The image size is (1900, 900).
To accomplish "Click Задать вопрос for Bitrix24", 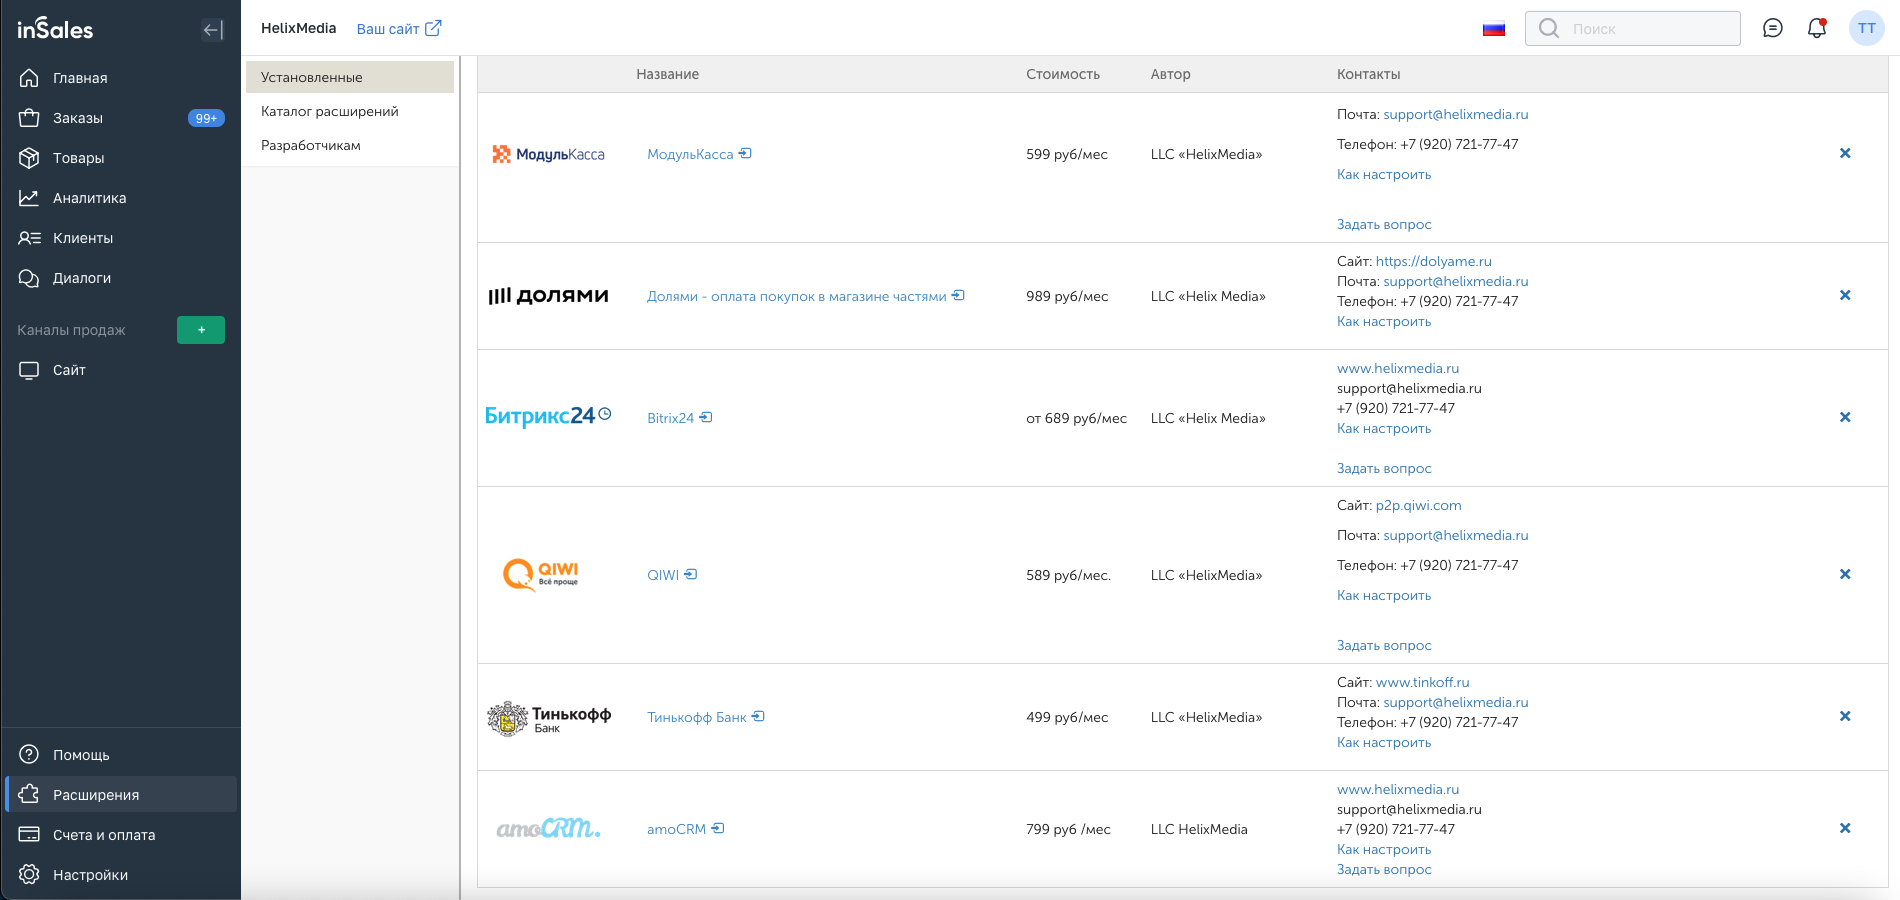I will click(x=1384, y=468).
